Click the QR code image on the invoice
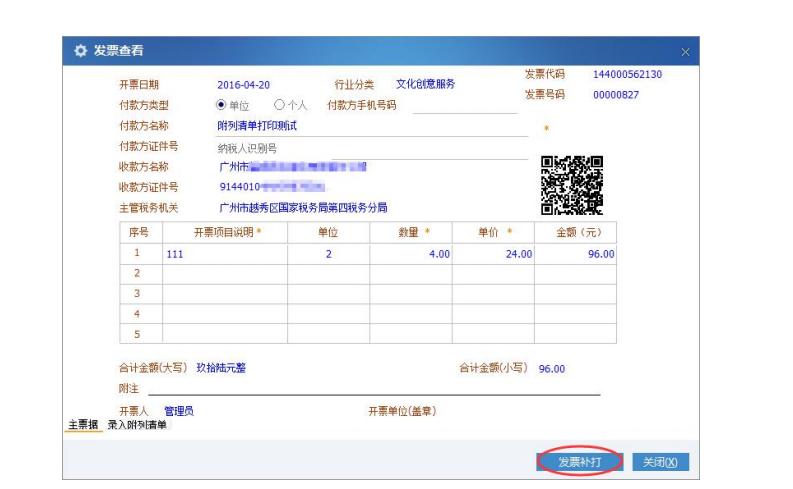The height and width of the screenshot is (489, 793). 571,185
